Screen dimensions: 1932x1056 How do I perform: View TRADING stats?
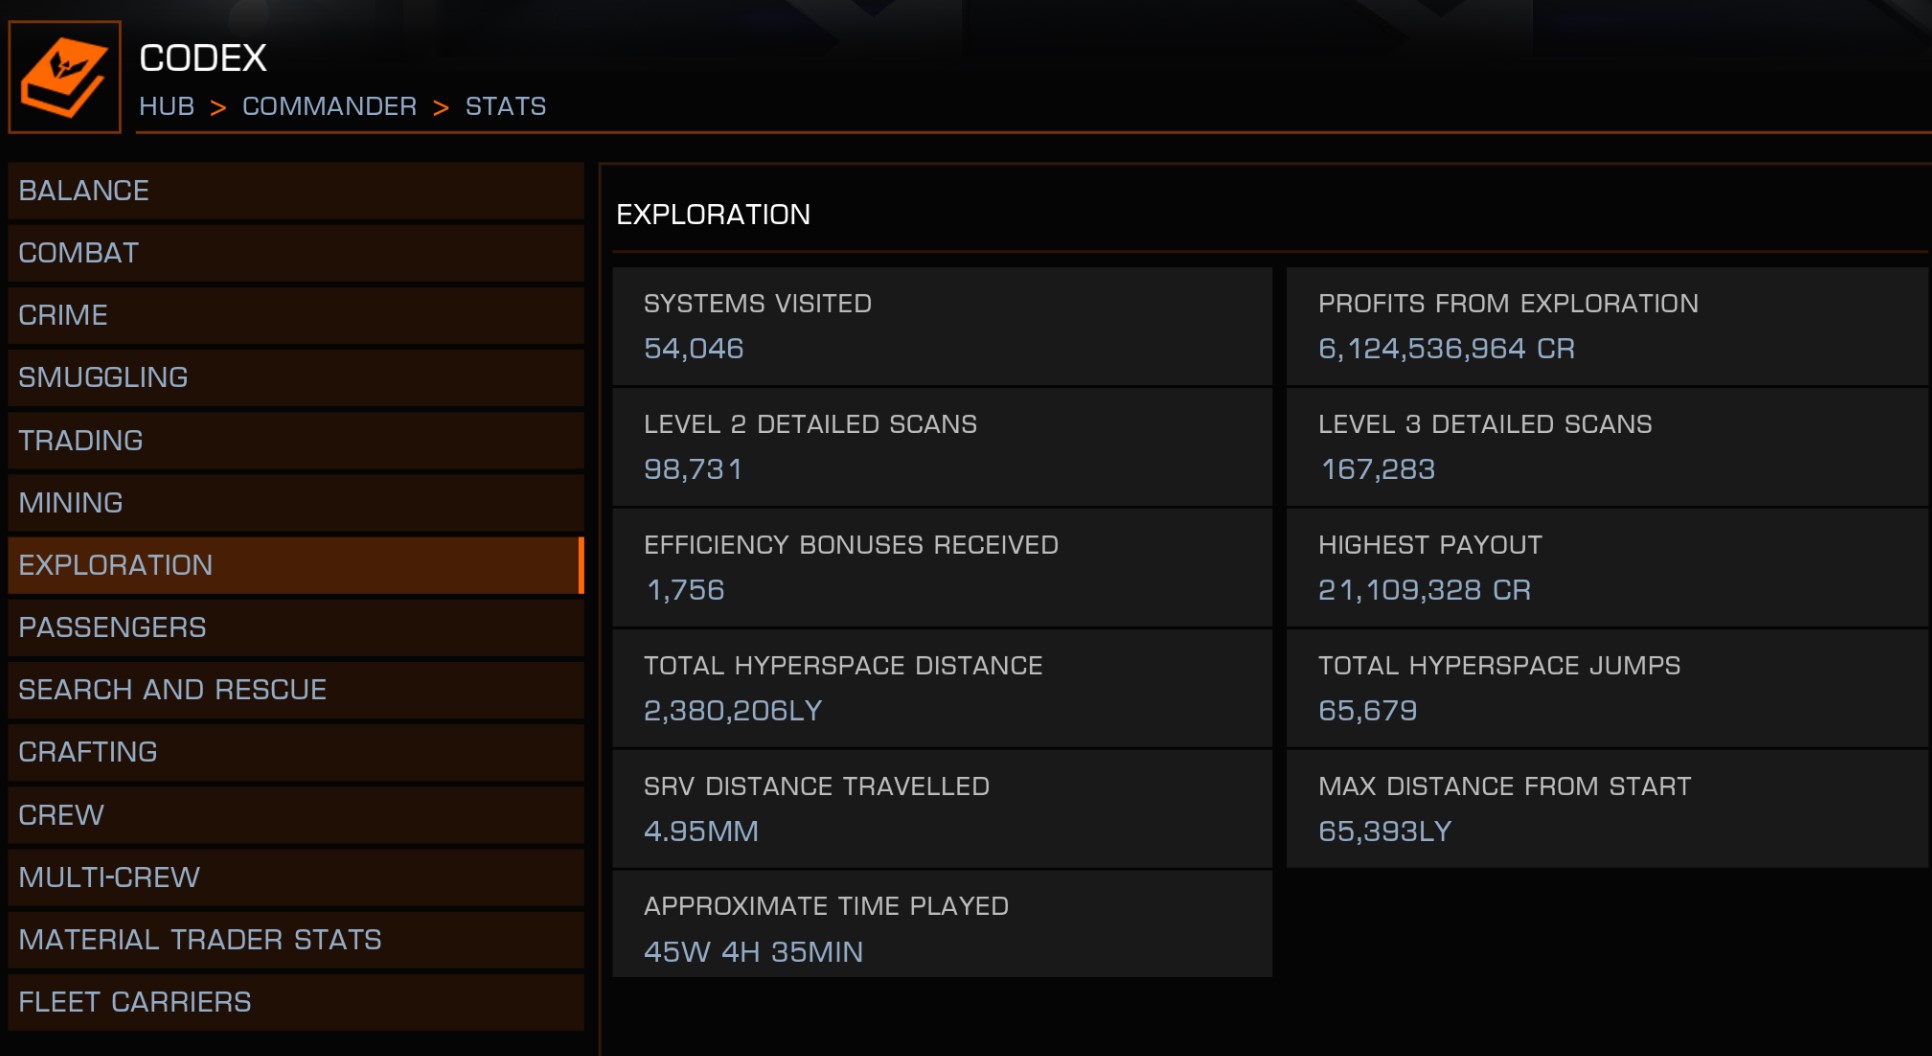pyautogui.click(x=296, y=440)
